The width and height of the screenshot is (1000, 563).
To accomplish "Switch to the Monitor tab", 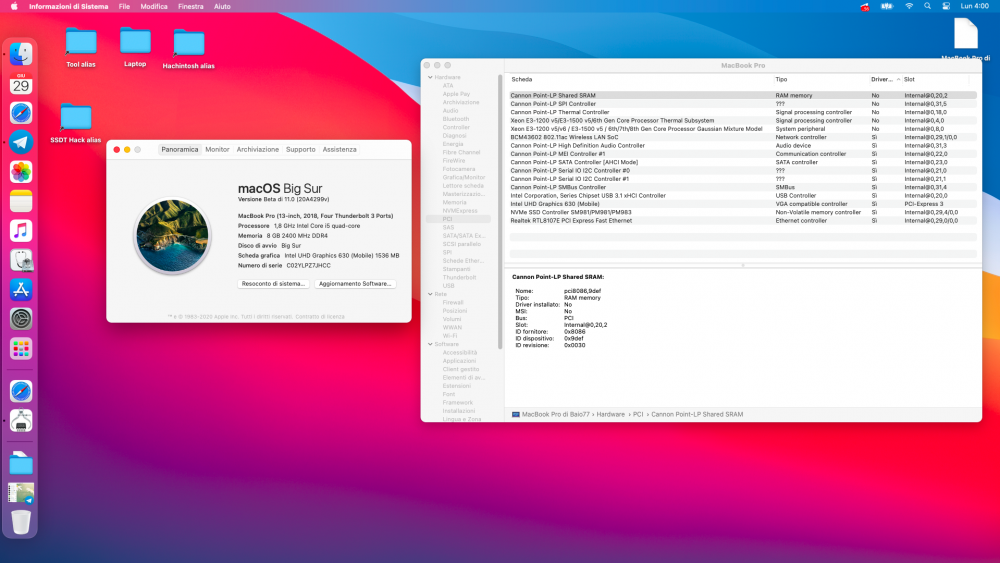I will click(x=217, y=149).
